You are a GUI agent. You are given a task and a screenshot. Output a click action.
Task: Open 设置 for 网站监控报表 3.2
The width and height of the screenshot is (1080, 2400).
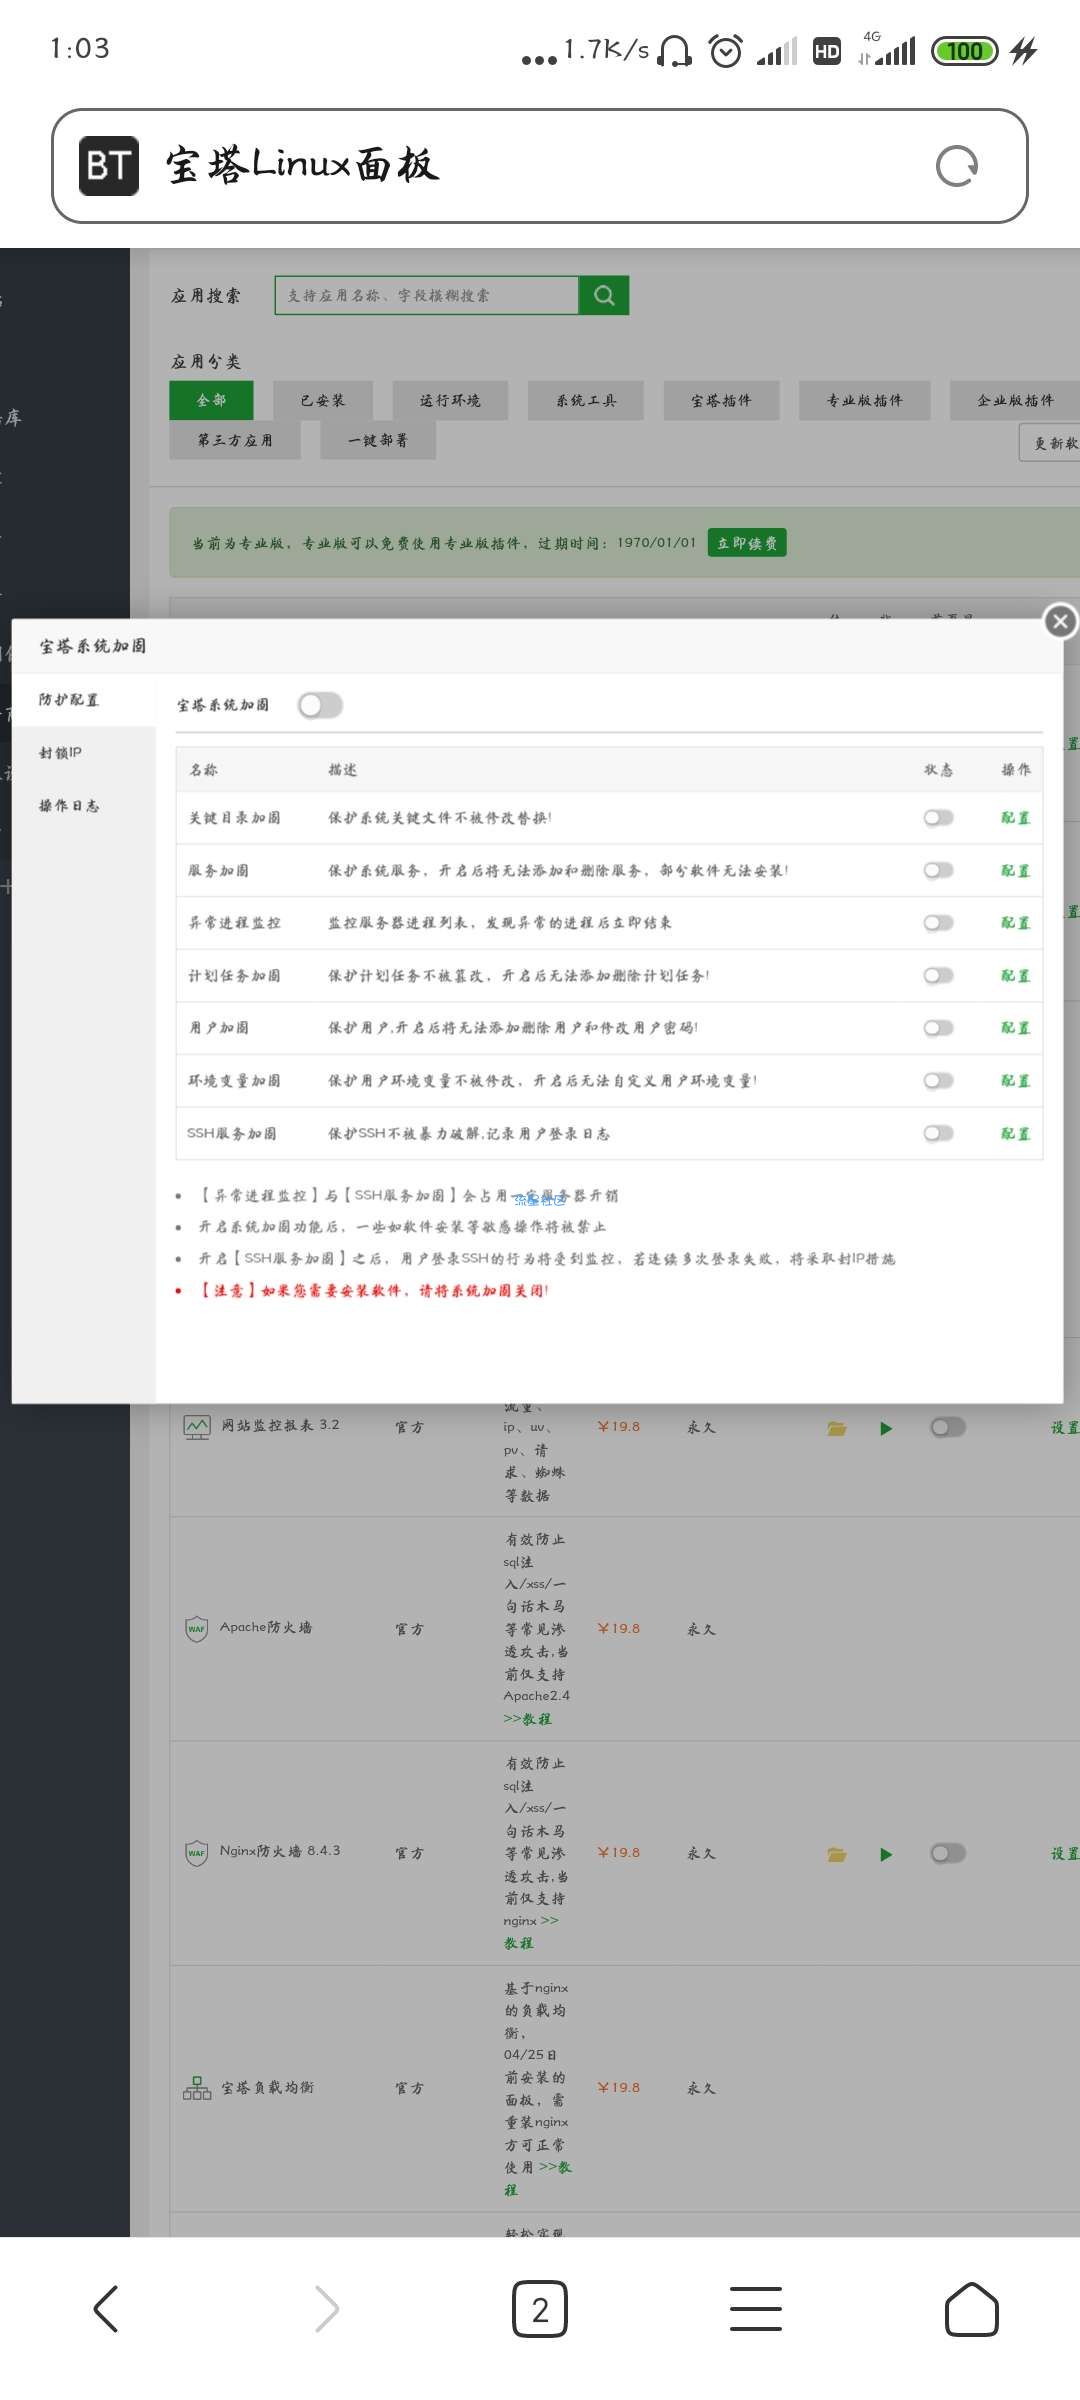tap(1065, 1428)
